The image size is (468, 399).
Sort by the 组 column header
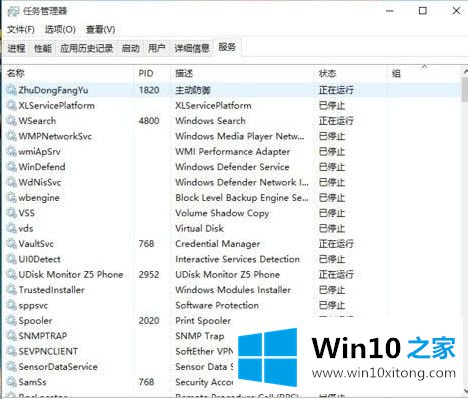(424, 73)
